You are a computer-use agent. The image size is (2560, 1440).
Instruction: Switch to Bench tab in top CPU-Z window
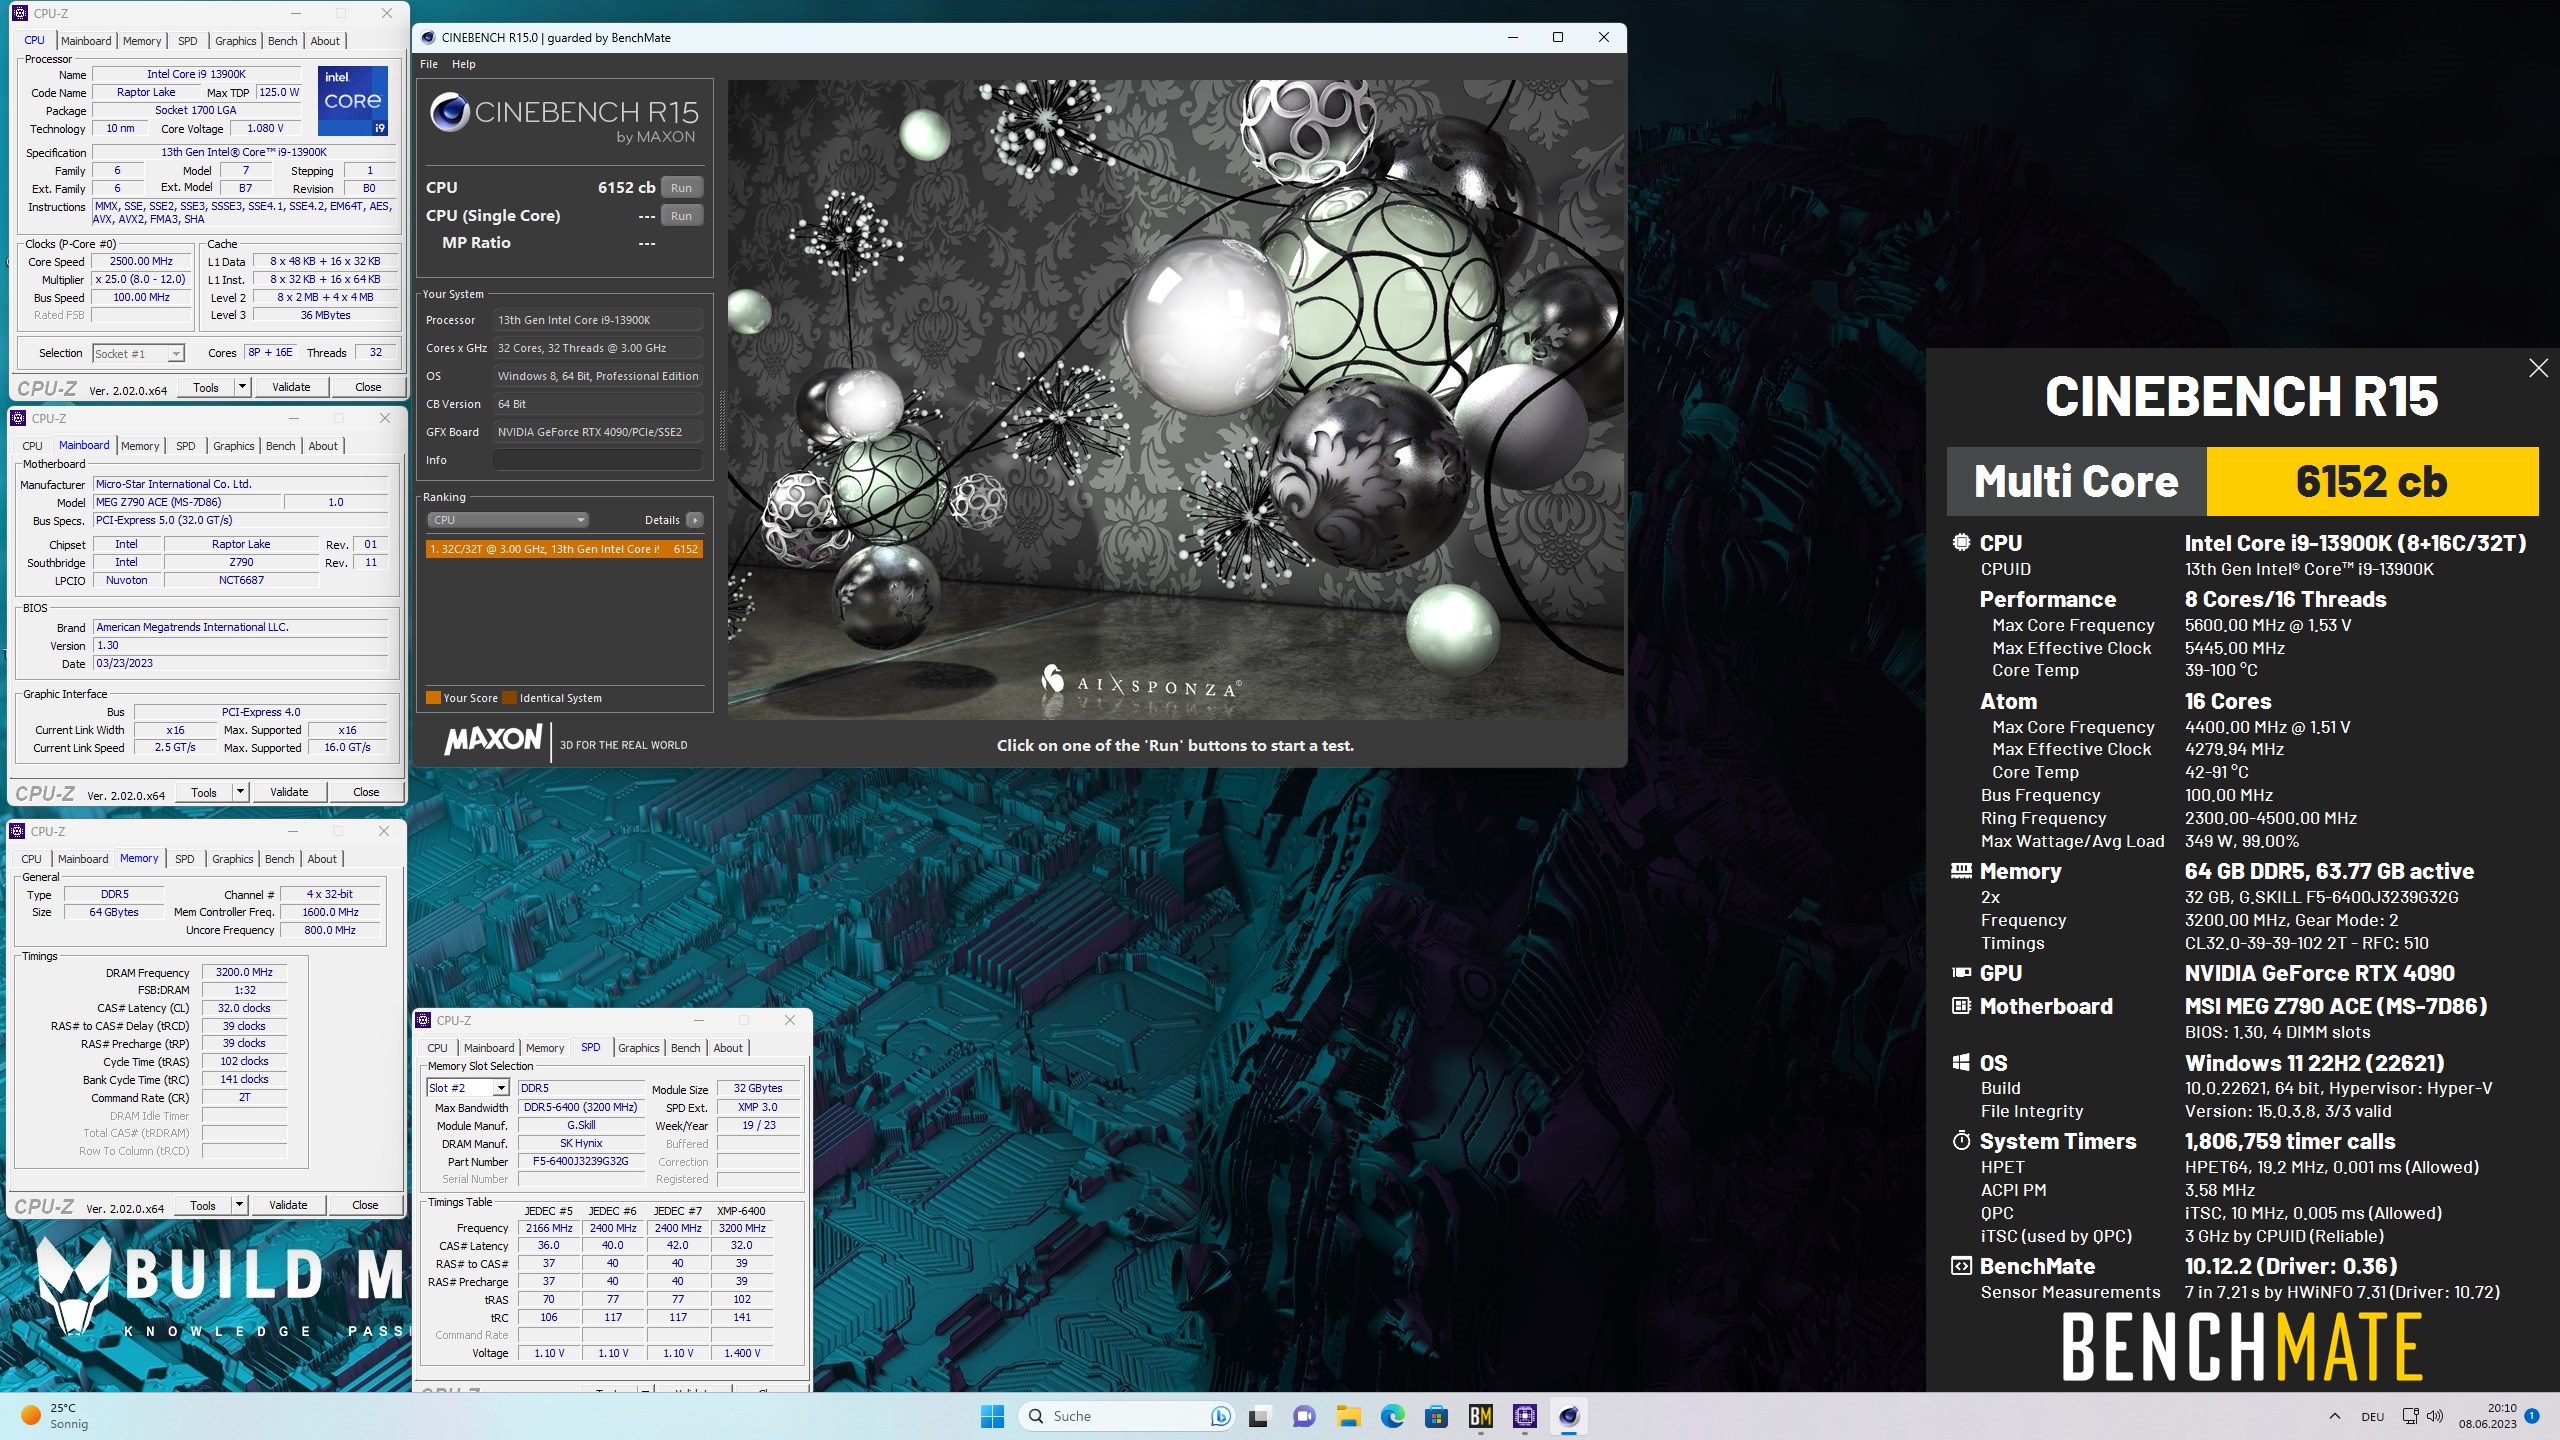coord(283,41)
